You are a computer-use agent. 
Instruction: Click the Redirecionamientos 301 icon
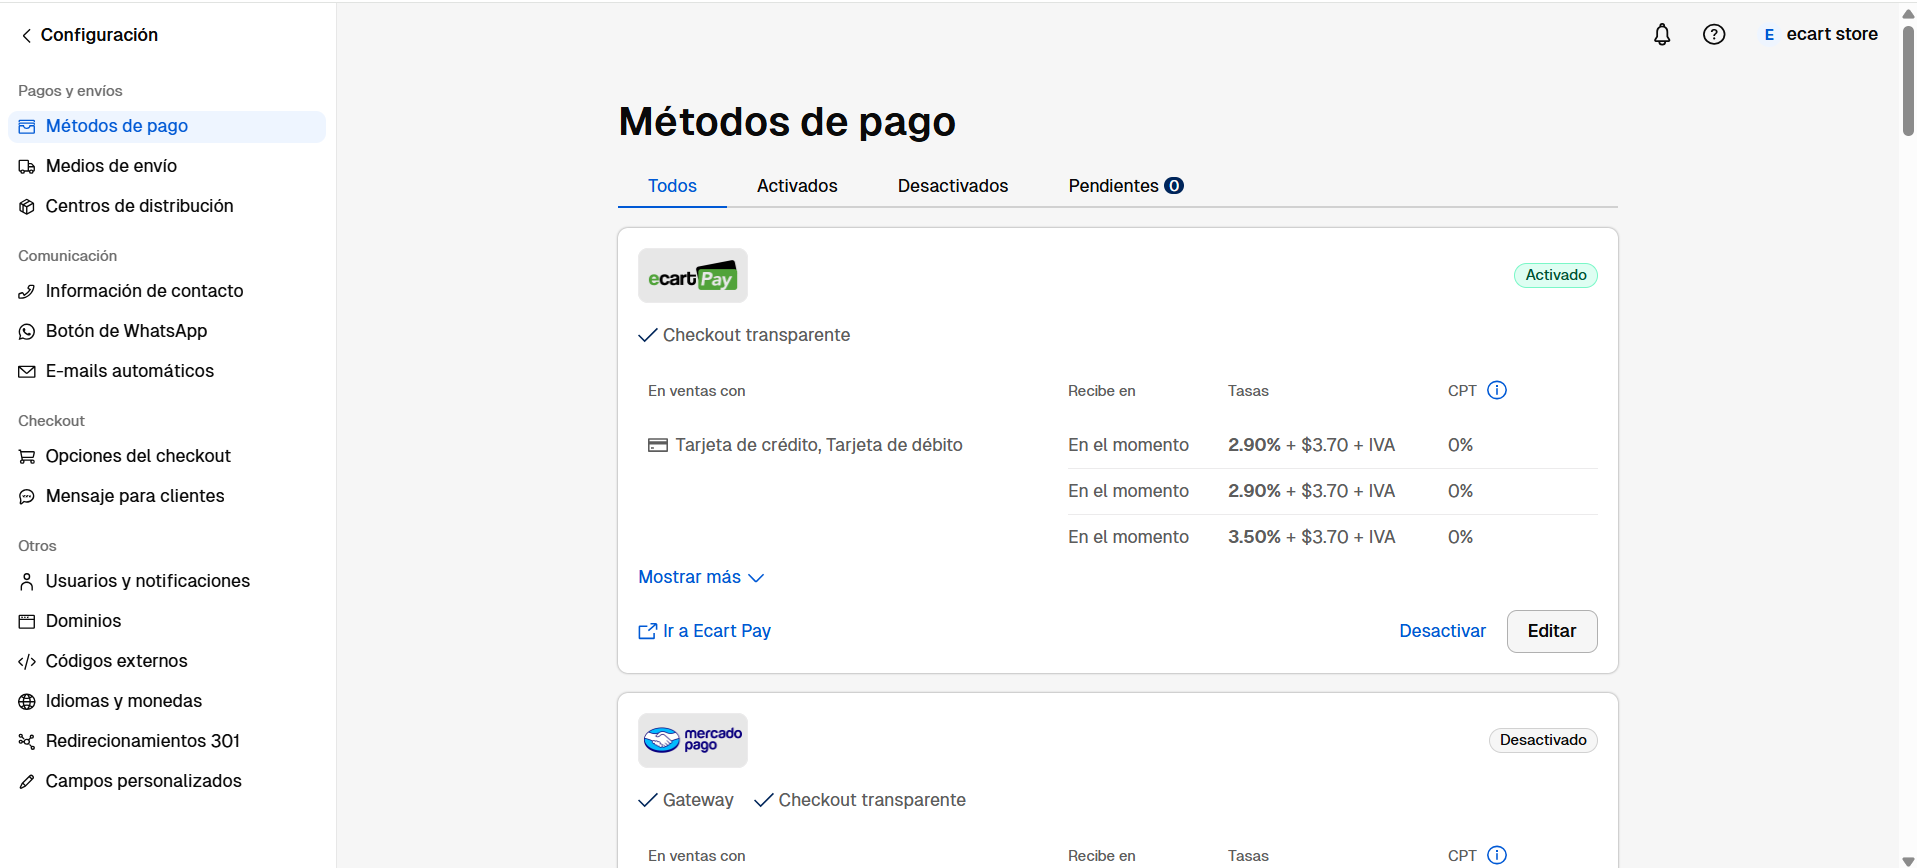pos(27,742)
